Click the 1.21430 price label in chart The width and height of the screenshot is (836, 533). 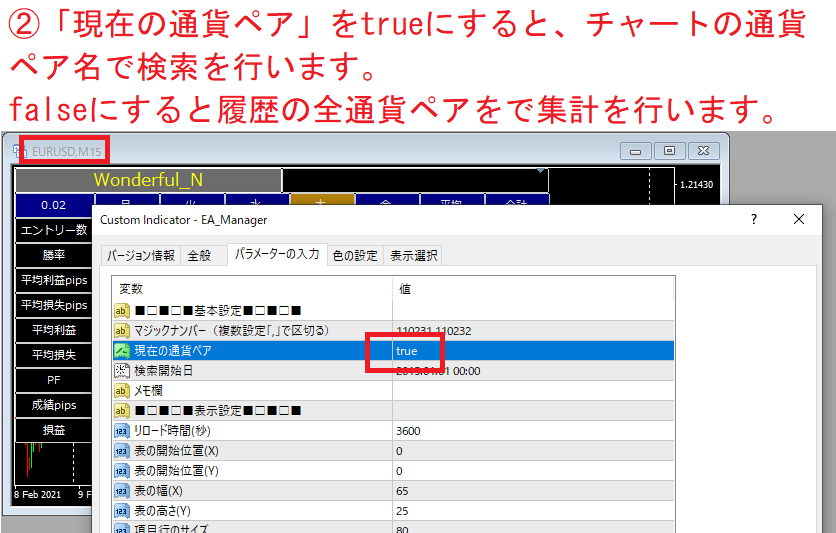696,184
